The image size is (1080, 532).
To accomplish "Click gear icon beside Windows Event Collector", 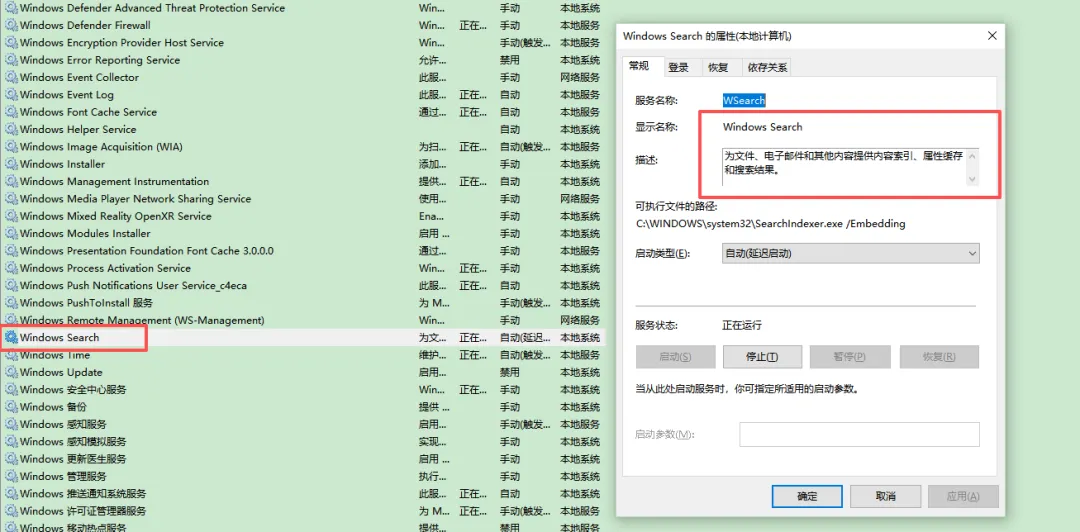I will tap(12, 77).
